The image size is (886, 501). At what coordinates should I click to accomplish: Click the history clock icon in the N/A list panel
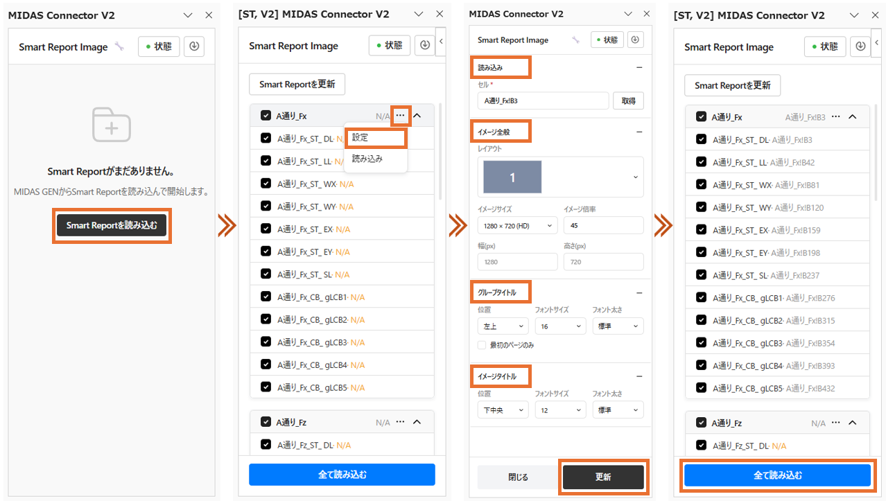[x=425, y=45]
